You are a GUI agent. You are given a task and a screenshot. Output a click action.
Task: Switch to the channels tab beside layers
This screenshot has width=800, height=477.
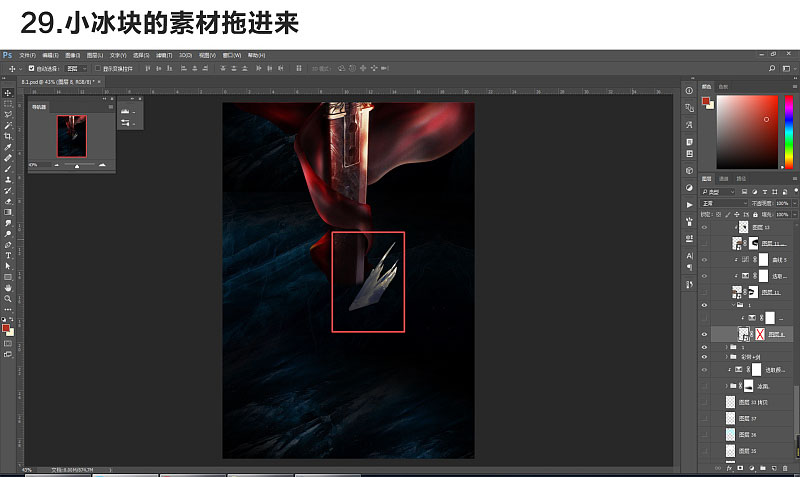point(723,179)
